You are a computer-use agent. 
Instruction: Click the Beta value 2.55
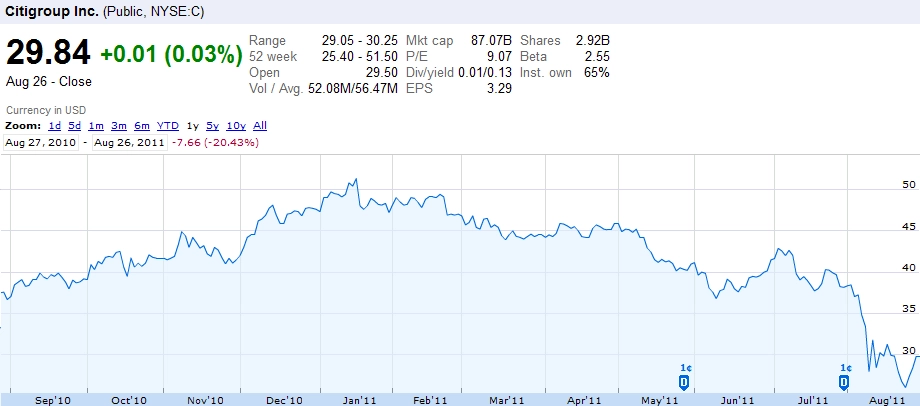597,56
